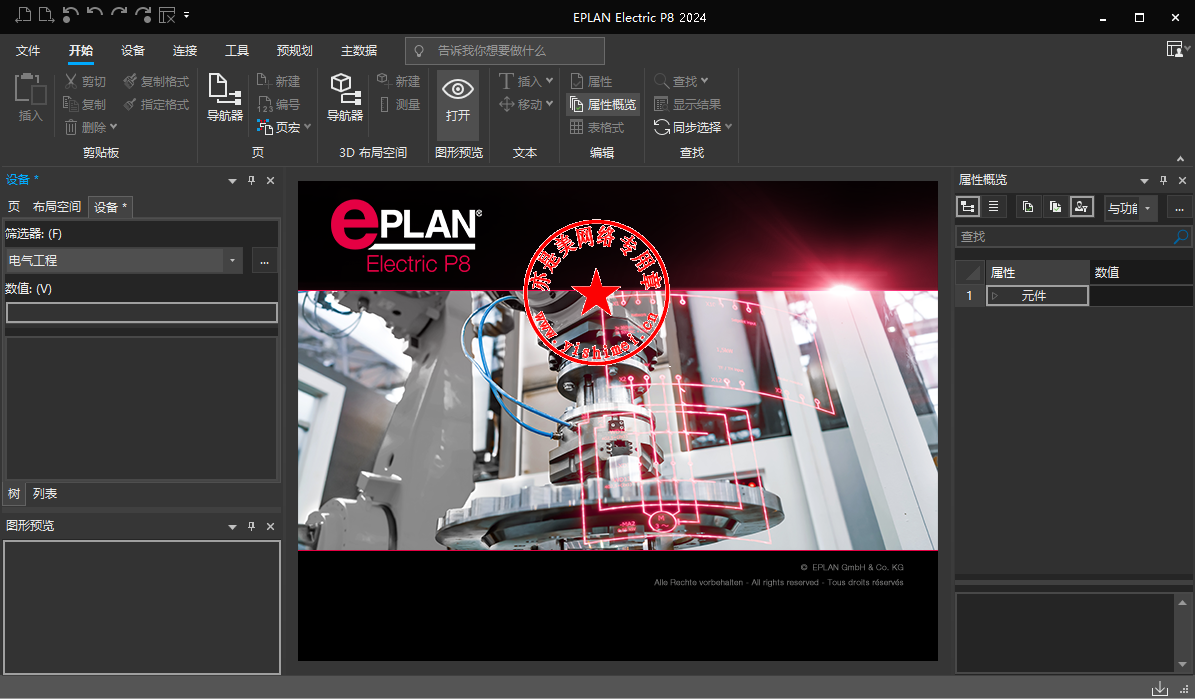Click the 属性 icon in the 编辑 group

pyautogui.click(x=577, y=81)
